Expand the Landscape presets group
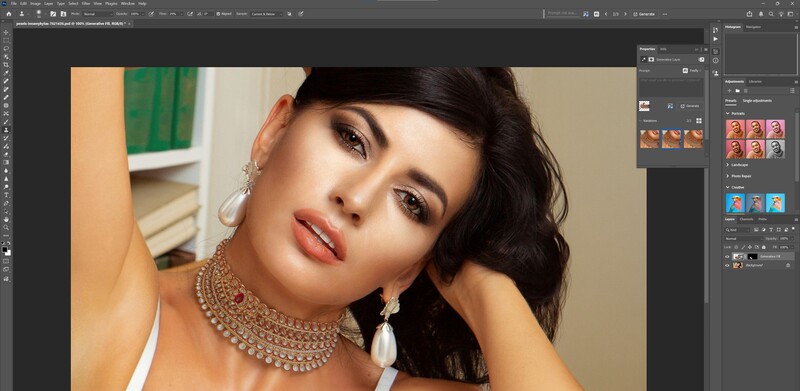This screenshot has width=800, height=391. [728, 165]
